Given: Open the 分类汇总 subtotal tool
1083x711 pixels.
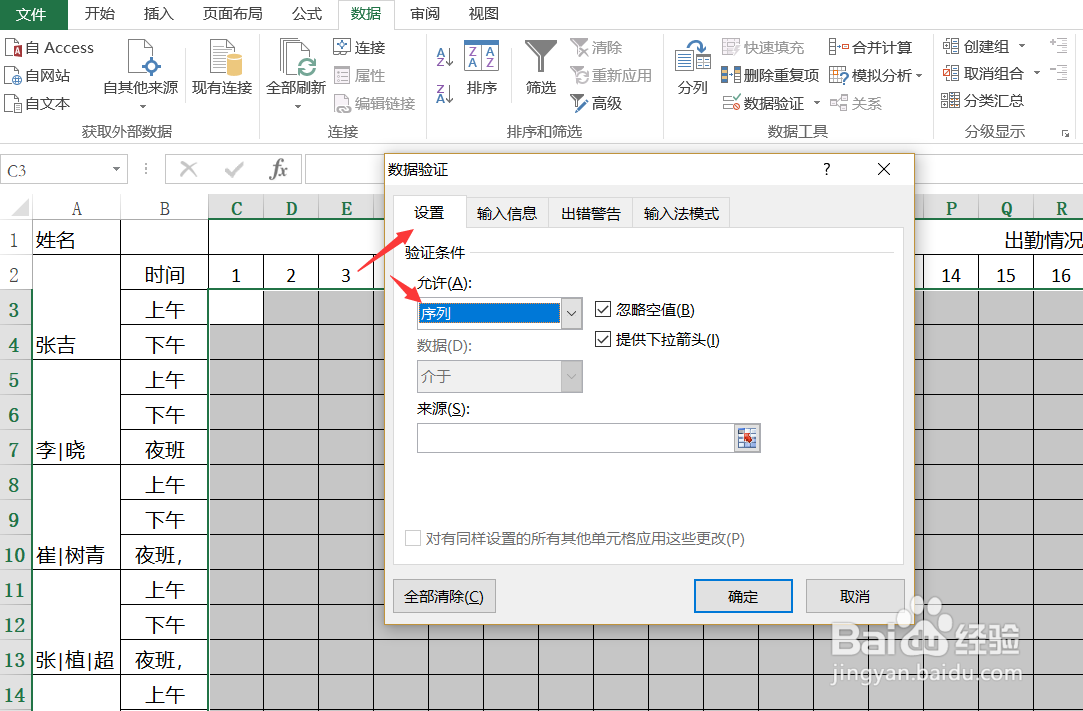Looking at the screenshot, I should point(970,100).
